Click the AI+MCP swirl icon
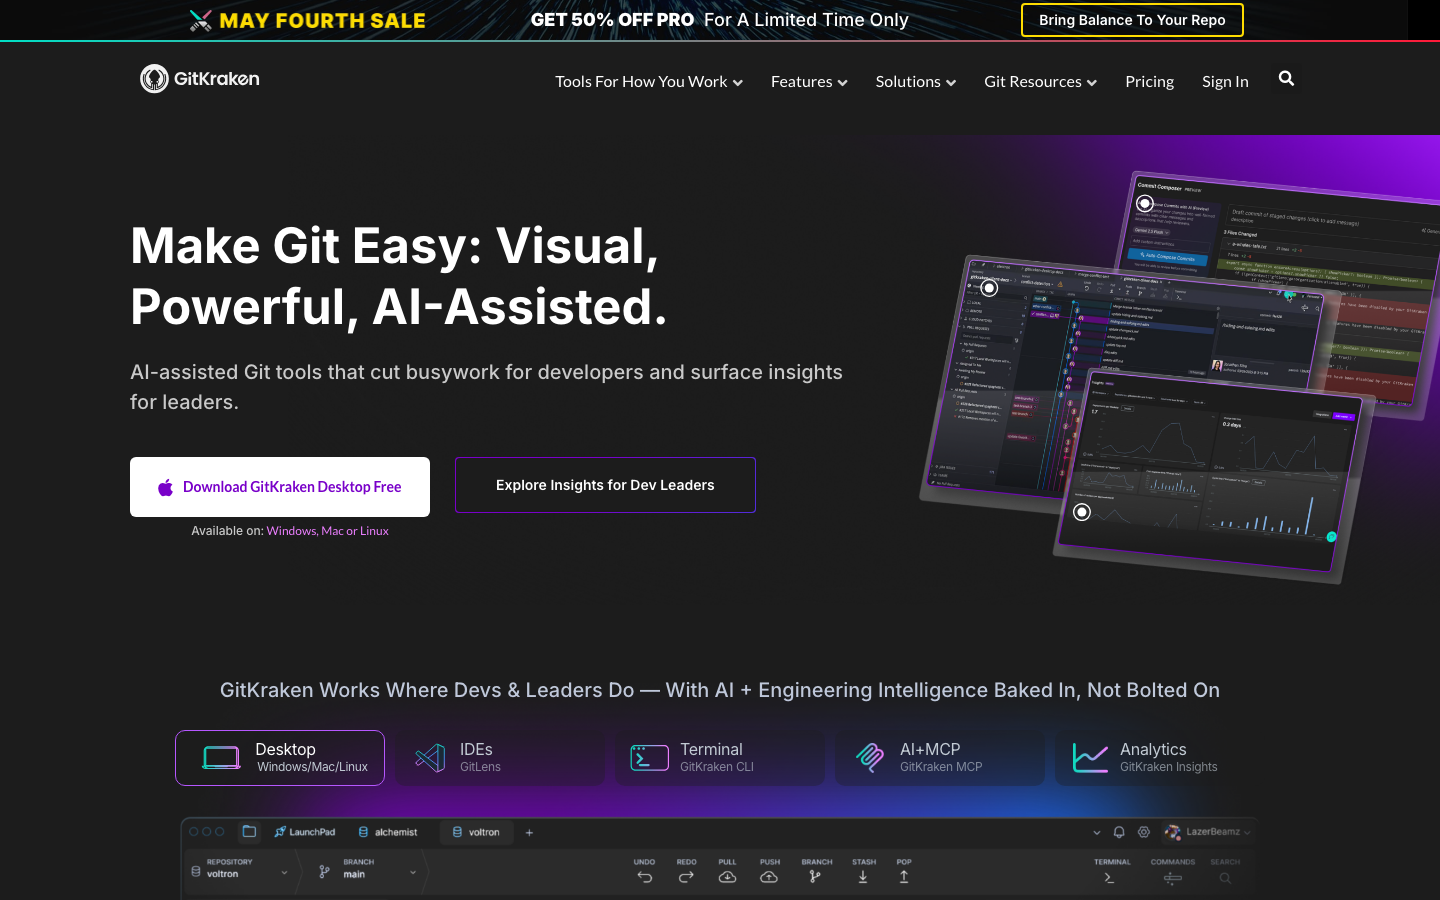The height and width of the screenshot is (900, 1440). (870, 758)
